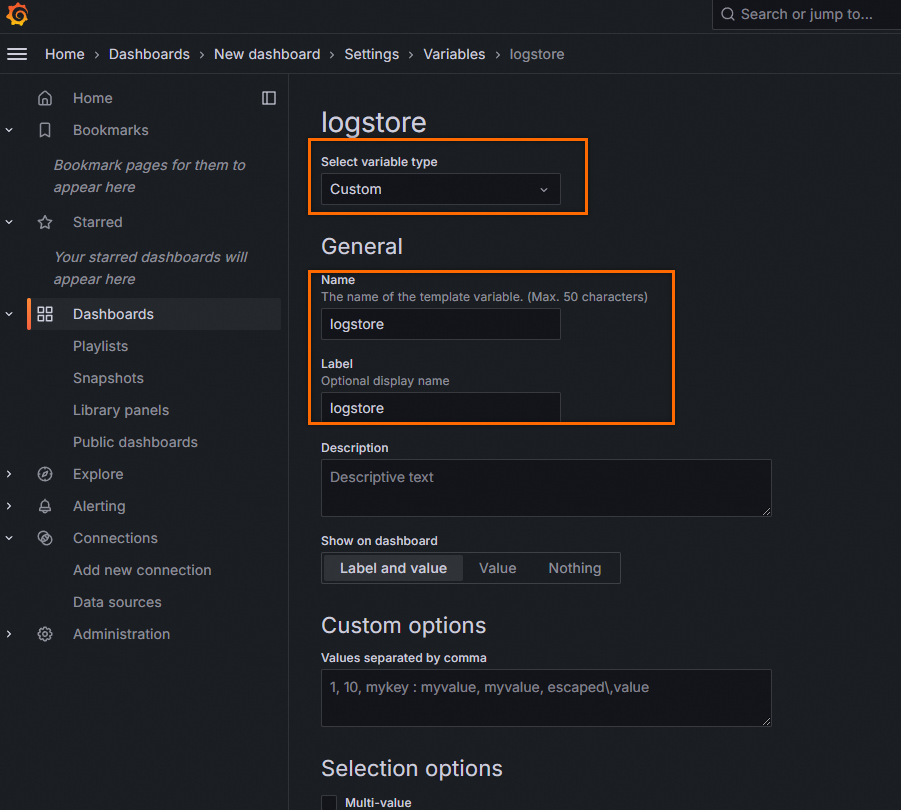Open New dashboard breadcrumb link

[x=267, y=54]
